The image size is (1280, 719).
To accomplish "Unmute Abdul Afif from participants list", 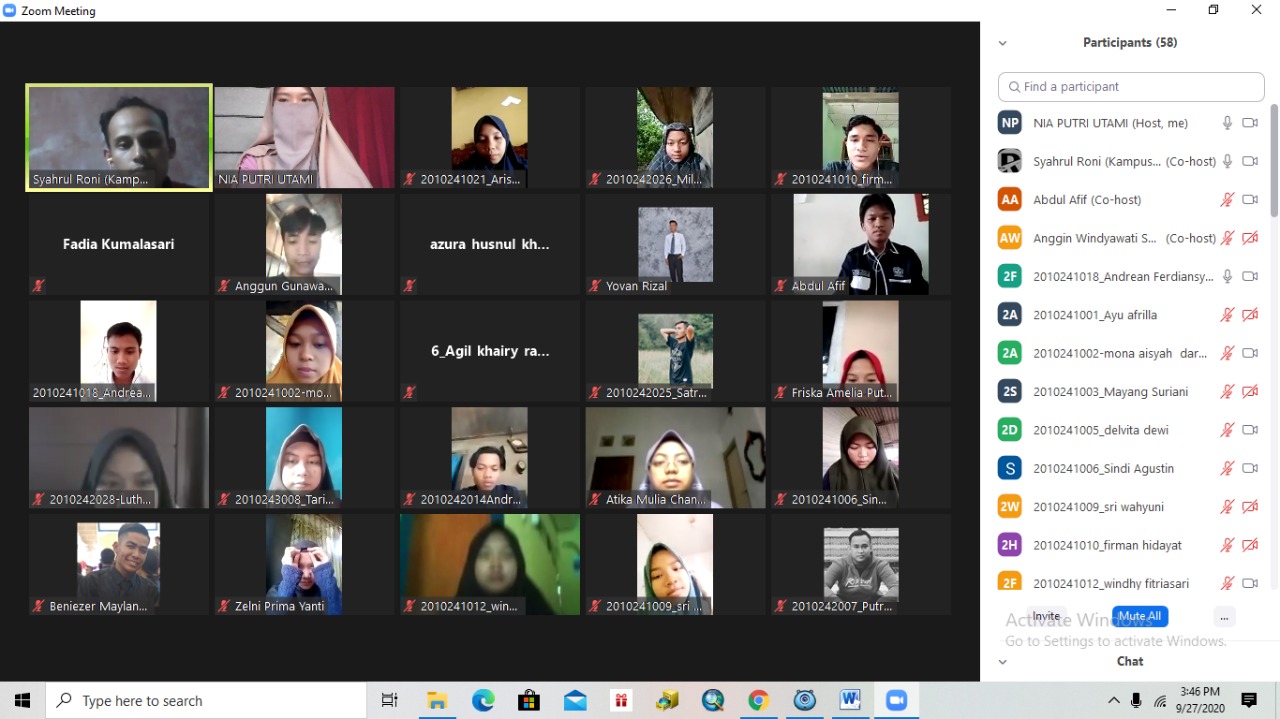I will [x=1227, y=200].
